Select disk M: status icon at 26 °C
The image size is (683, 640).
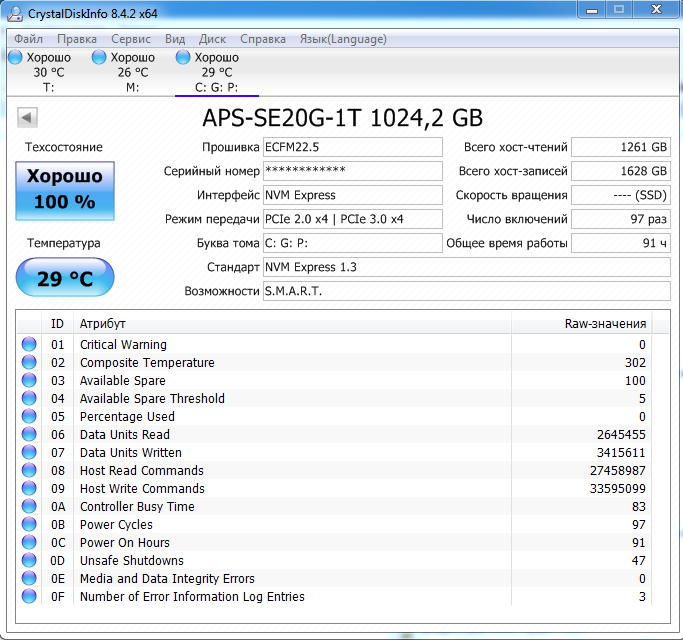tap(99, 57)
